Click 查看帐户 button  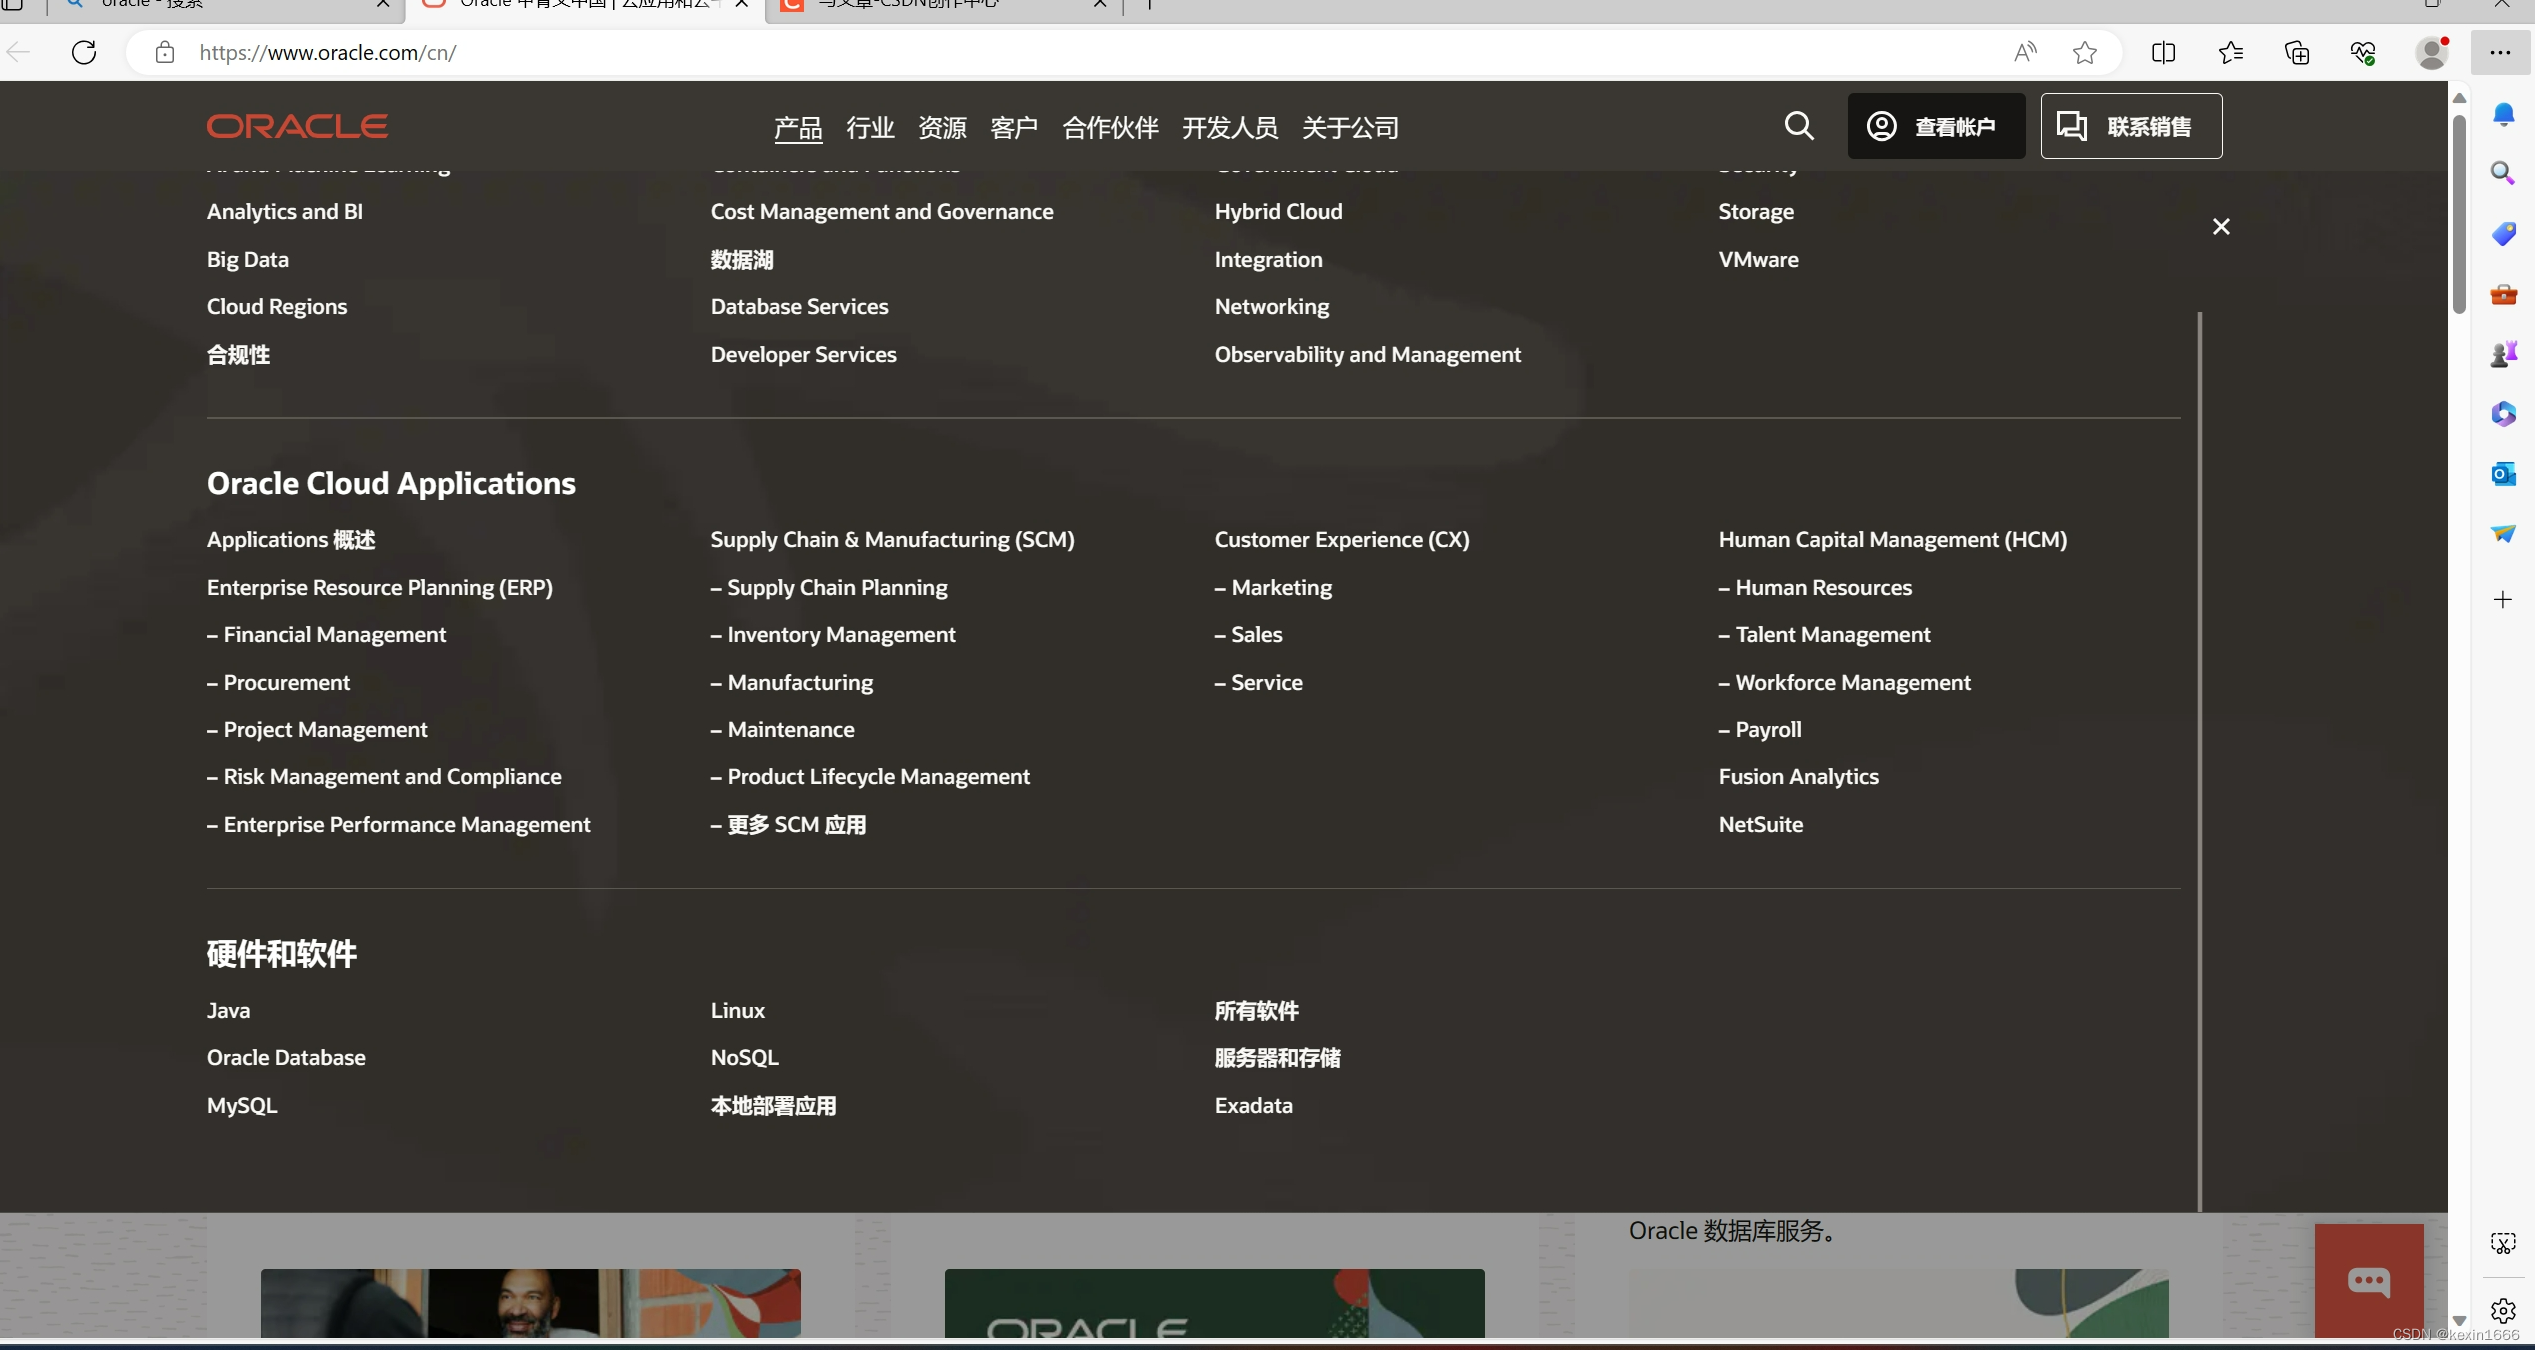pos(1936,126)
